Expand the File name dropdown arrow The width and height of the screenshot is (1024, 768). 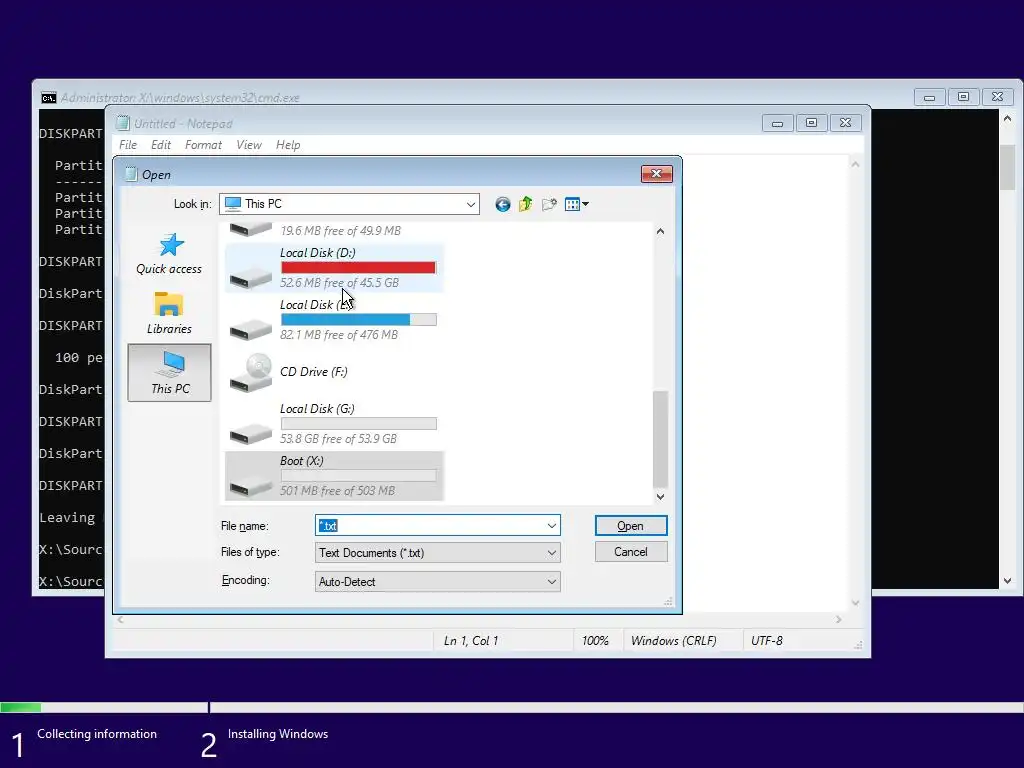pyautogui.click(x=552, y=526)
